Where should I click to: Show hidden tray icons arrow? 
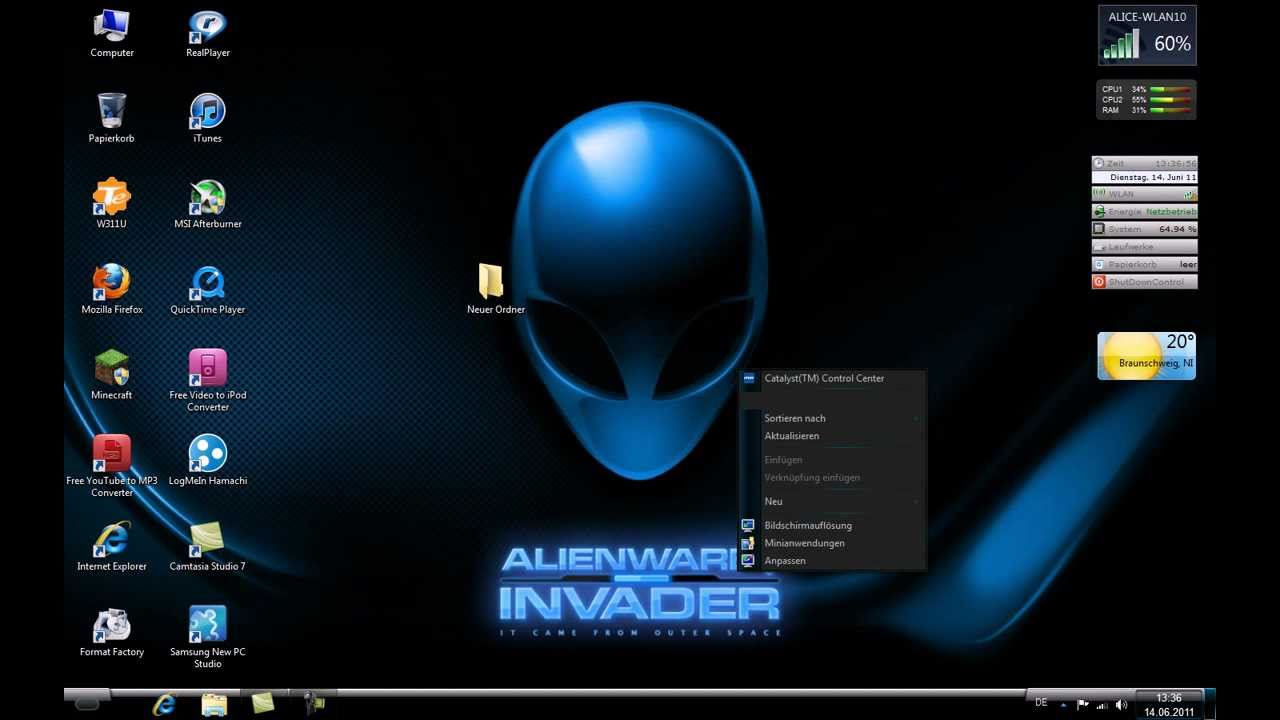(x=1063, y=705)
